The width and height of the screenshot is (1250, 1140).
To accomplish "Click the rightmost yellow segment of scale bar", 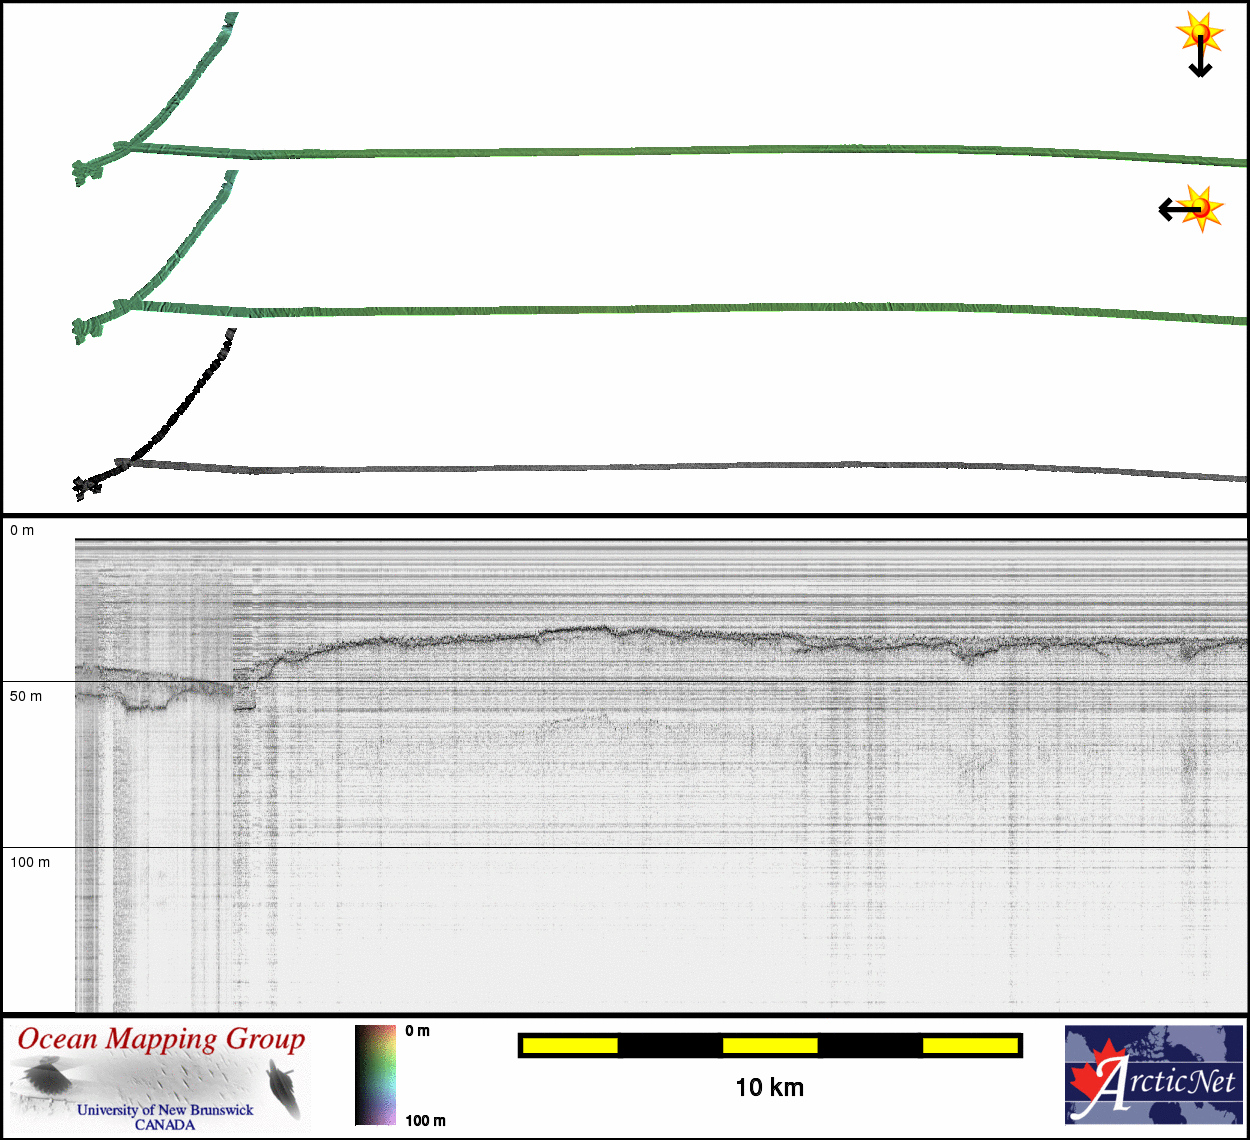I will pyautogui.click(x=969, y=1046).
